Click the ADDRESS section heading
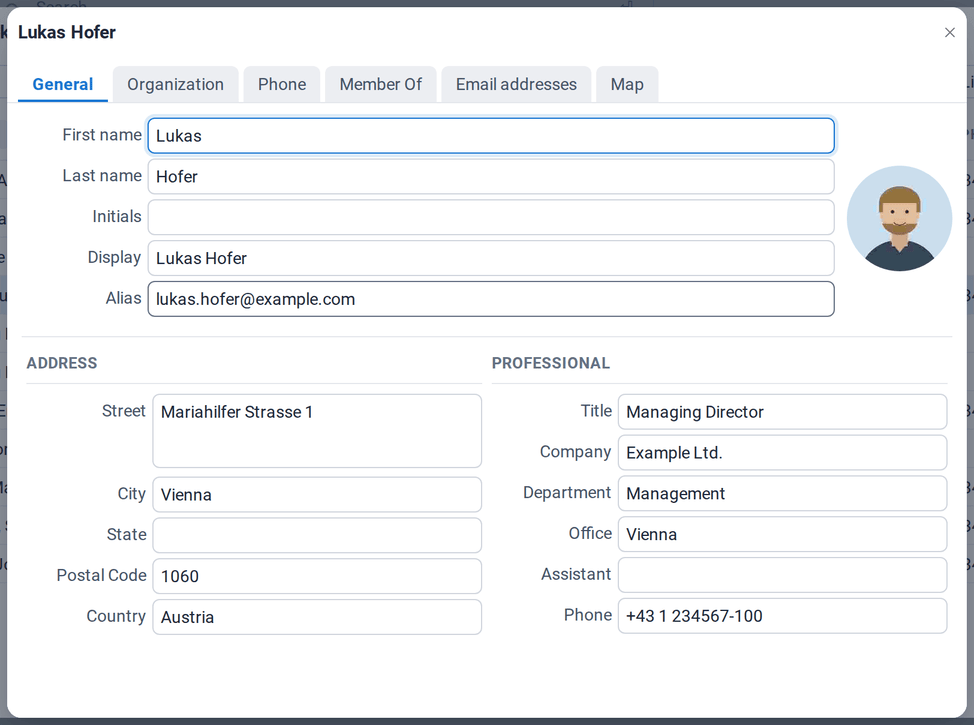The image size is (974, 725). [62, 363]
